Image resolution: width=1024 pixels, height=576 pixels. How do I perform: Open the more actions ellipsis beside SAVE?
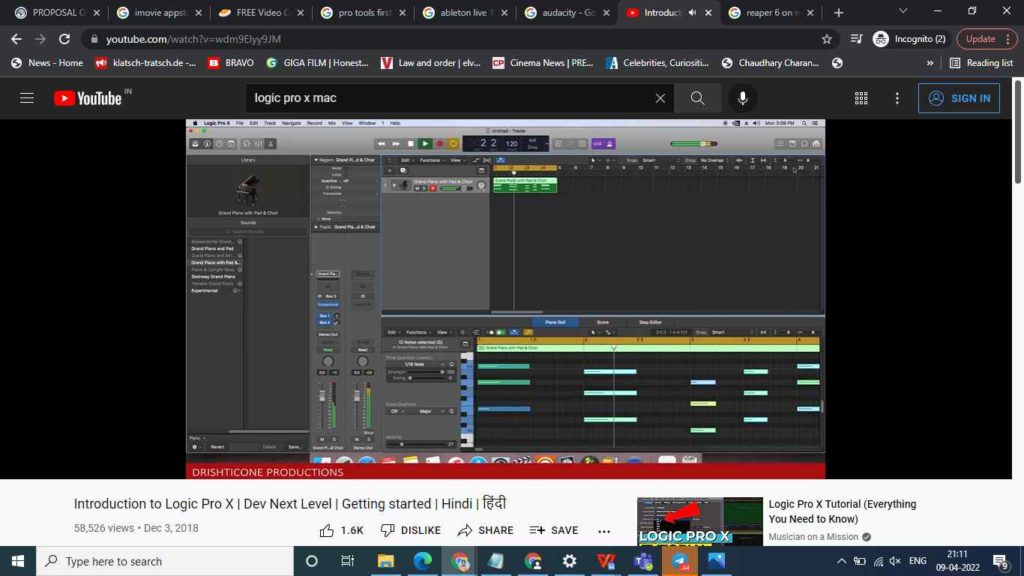point(604,531)
